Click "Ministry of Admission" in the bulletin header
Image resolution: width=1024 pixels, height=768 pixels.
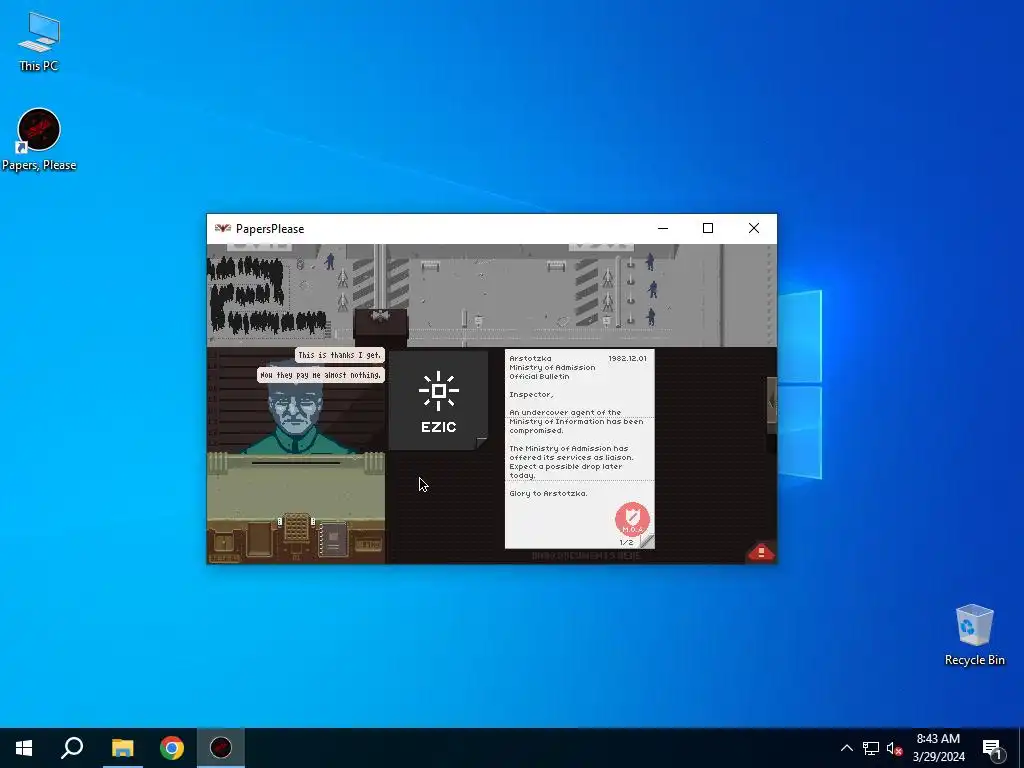pos(552,367)
